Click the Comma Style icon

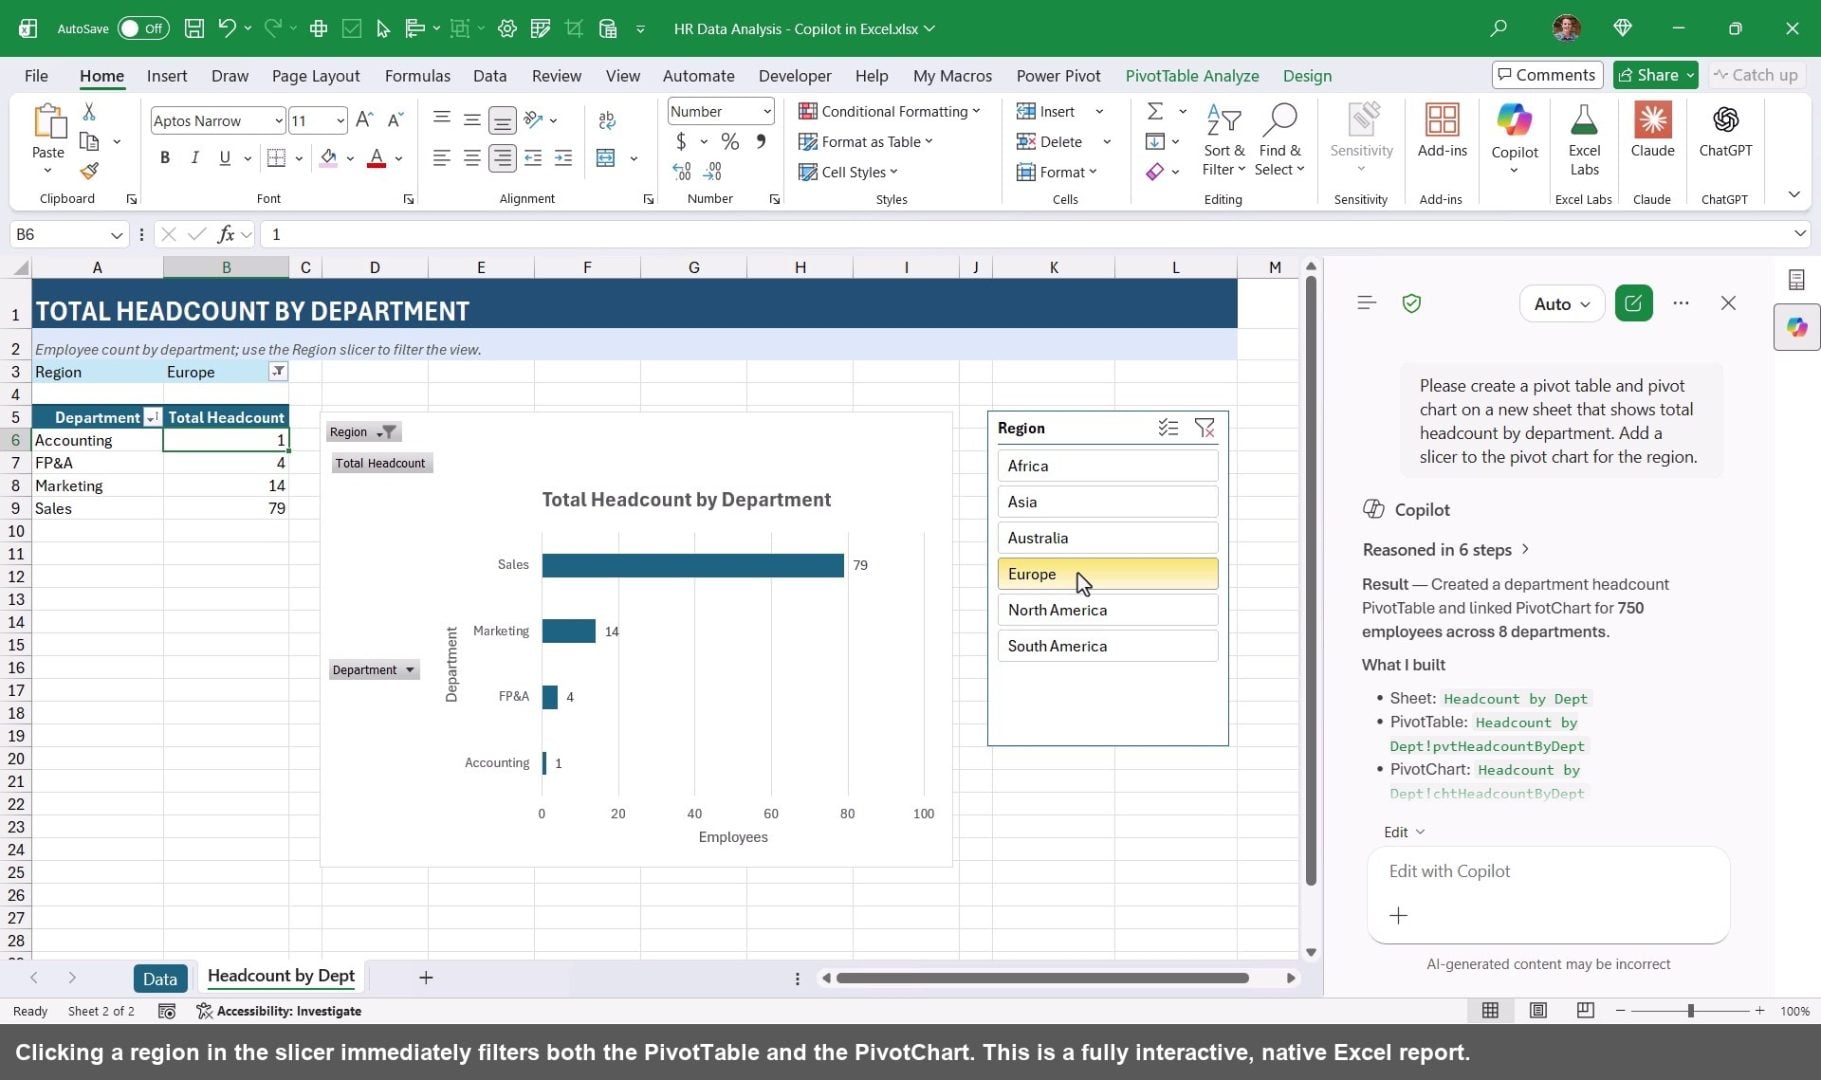coord(761,142)
